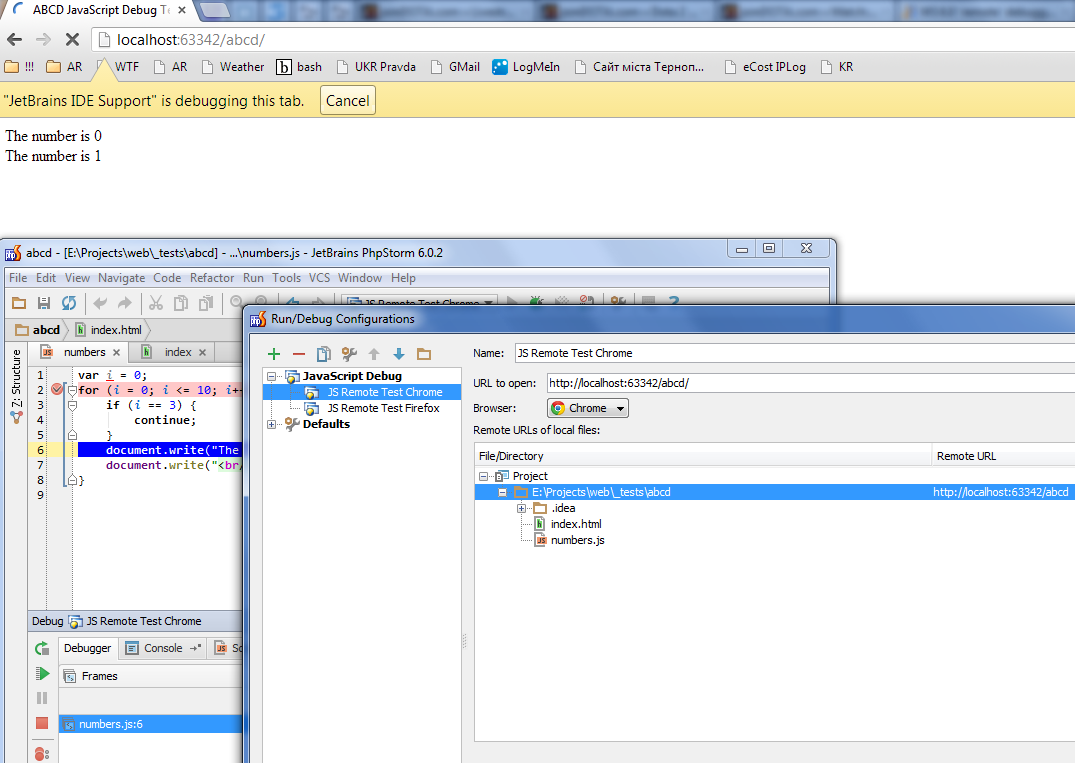Move configuration down with the blue arrow
Viewport: 1075px width, 763px height.
(399, 354)
